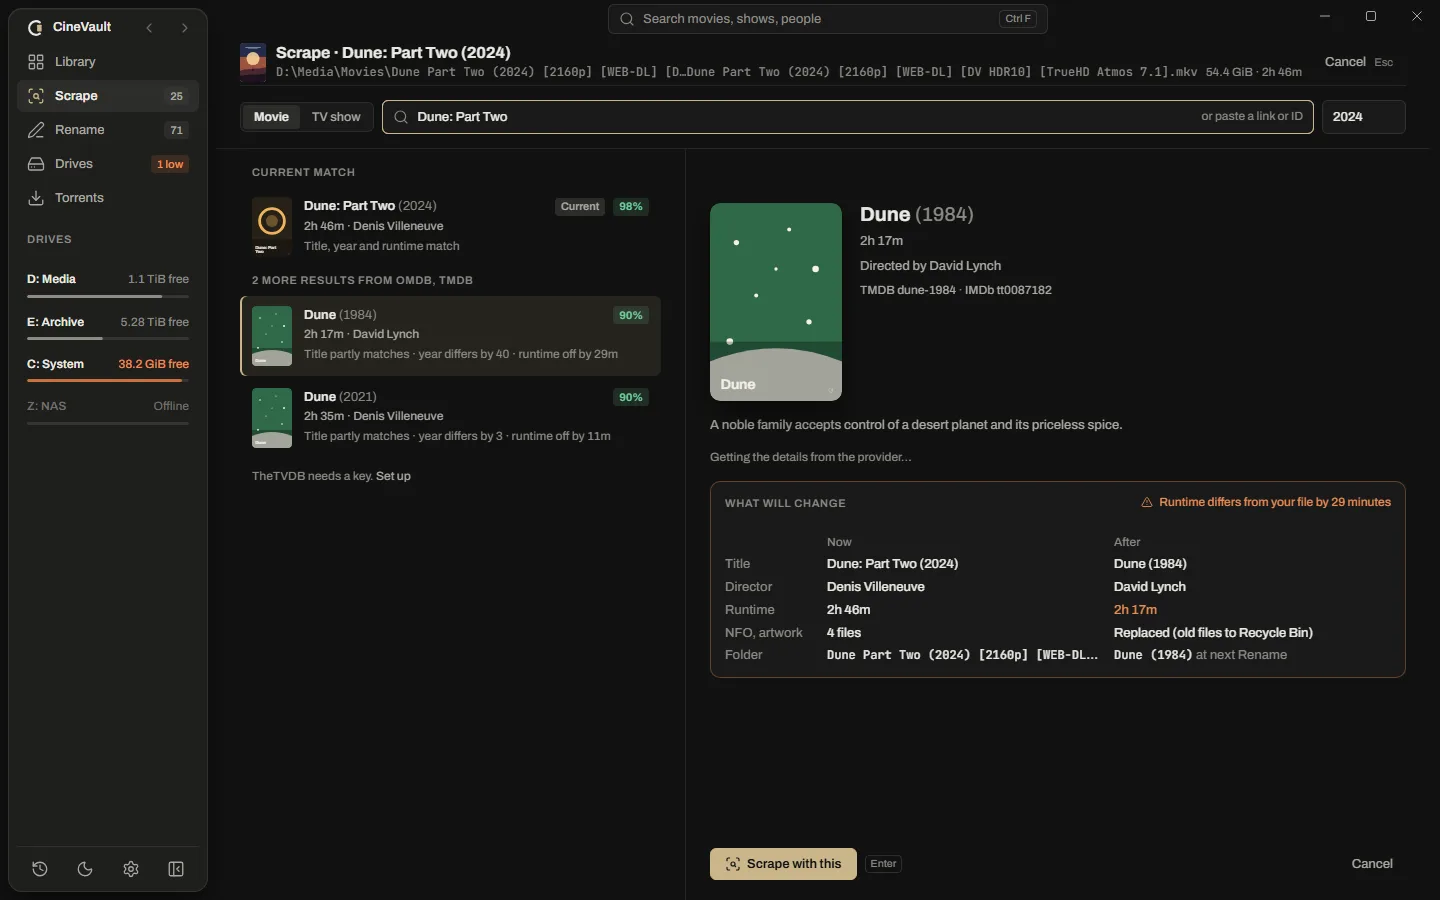Click the magnifier icon in query field
The height and width of the screenshot is (900, 1440).
point(401,117)
